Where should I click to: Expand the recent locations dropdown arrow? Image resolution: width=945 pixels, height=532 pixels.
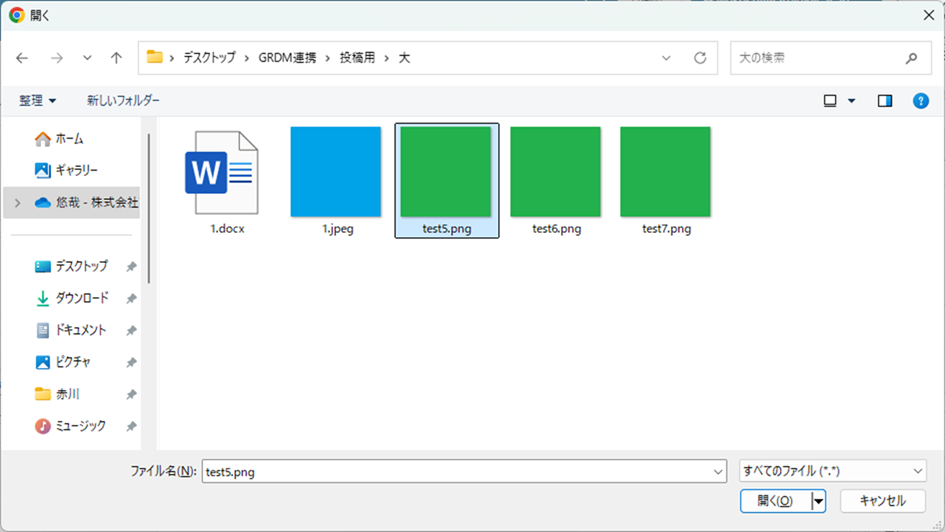[87, 58]
